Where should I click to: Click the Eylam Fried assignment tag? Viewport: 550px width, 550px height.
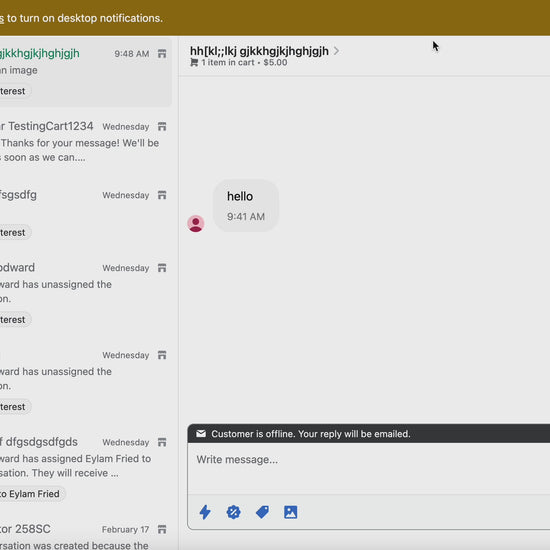(x=32, y=494)
